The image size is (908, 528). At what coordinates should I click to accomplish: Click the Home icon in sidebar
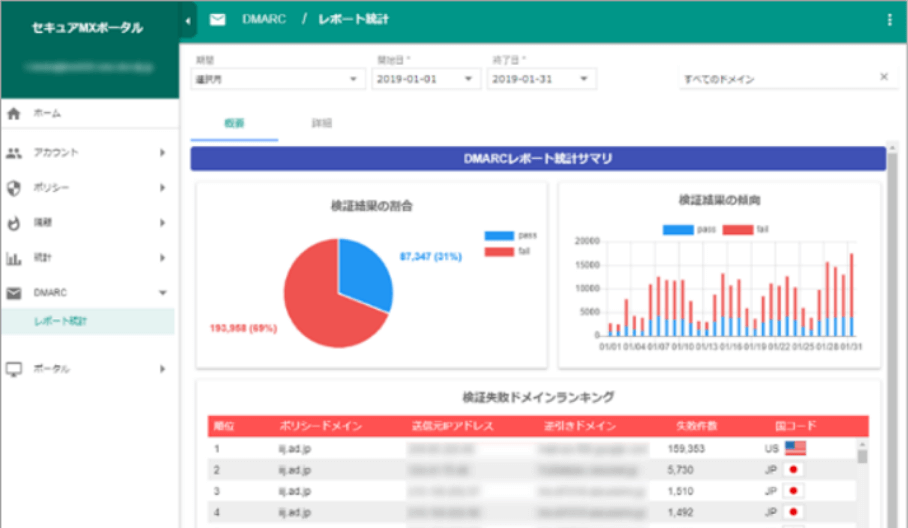(14, 114)
